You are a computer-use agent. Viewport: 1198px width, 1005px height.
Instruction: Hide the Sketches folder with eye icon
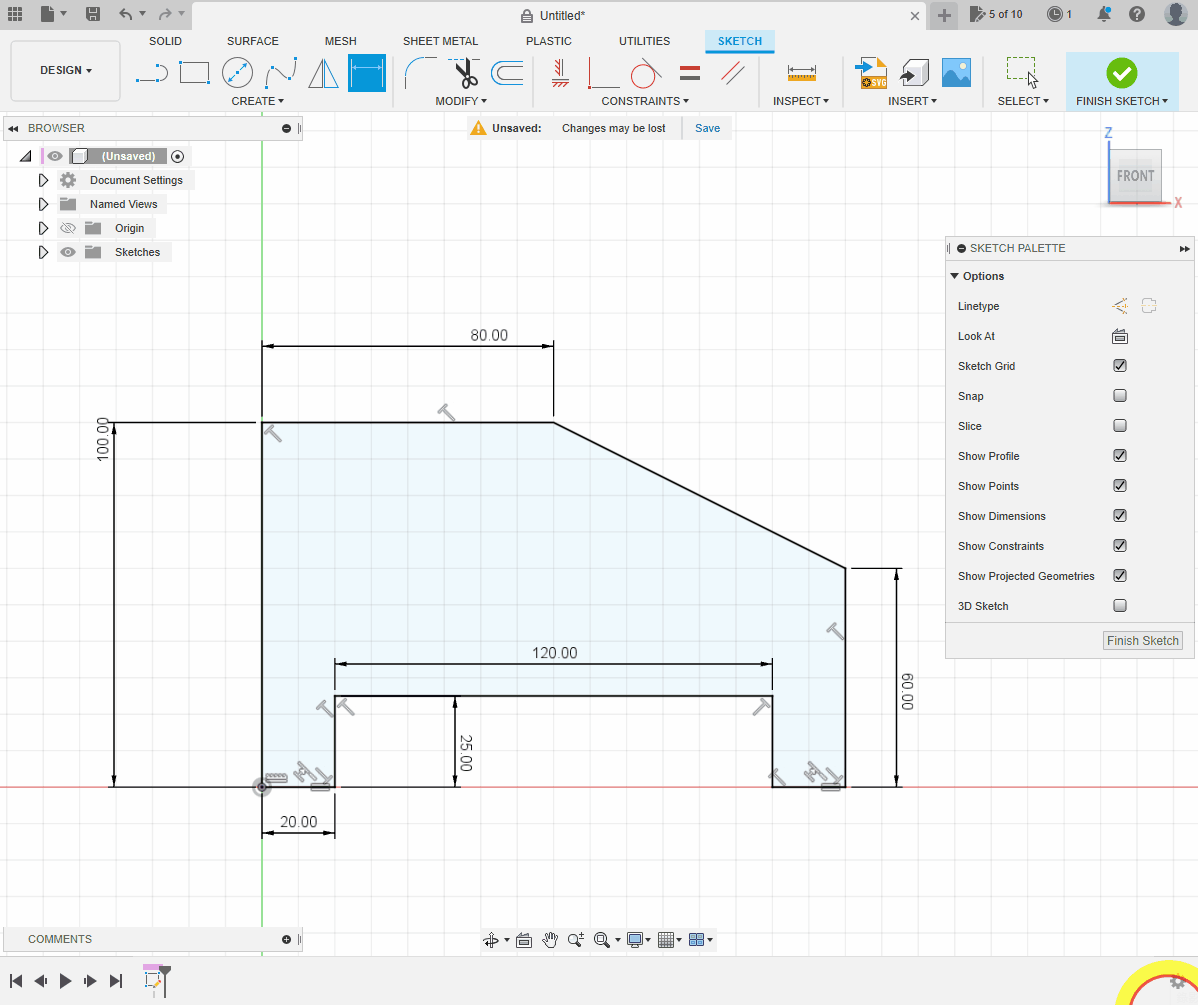coord(68,252)
